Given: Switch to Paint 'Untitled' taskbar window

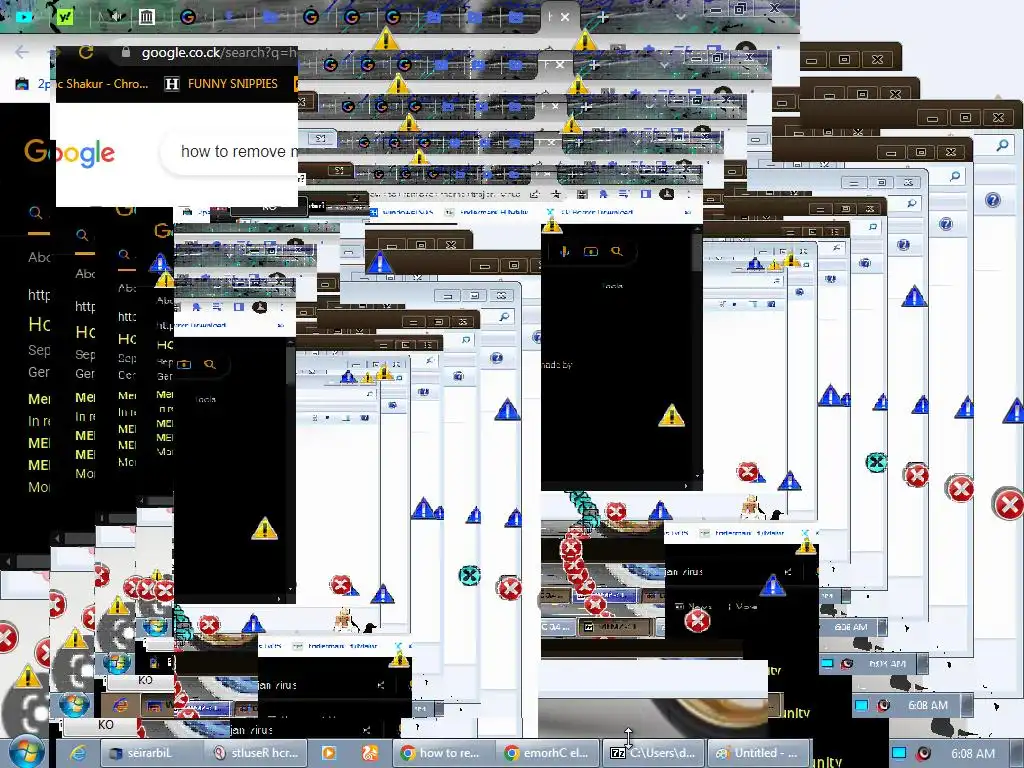Looking at the screenshot, I should click(758, 753).
